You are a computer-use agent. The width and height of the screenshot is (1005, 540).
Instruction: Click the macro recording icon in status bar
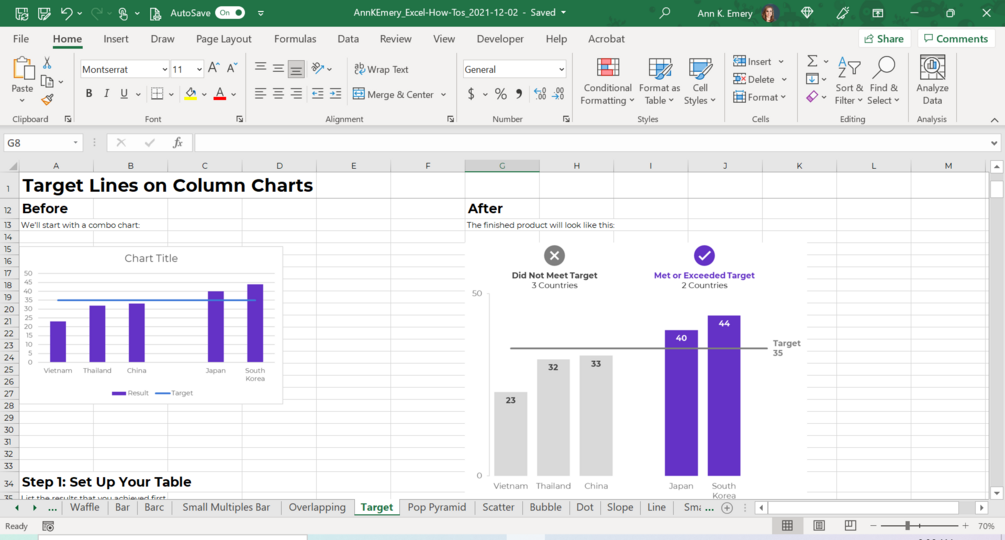tap(48, 526)
